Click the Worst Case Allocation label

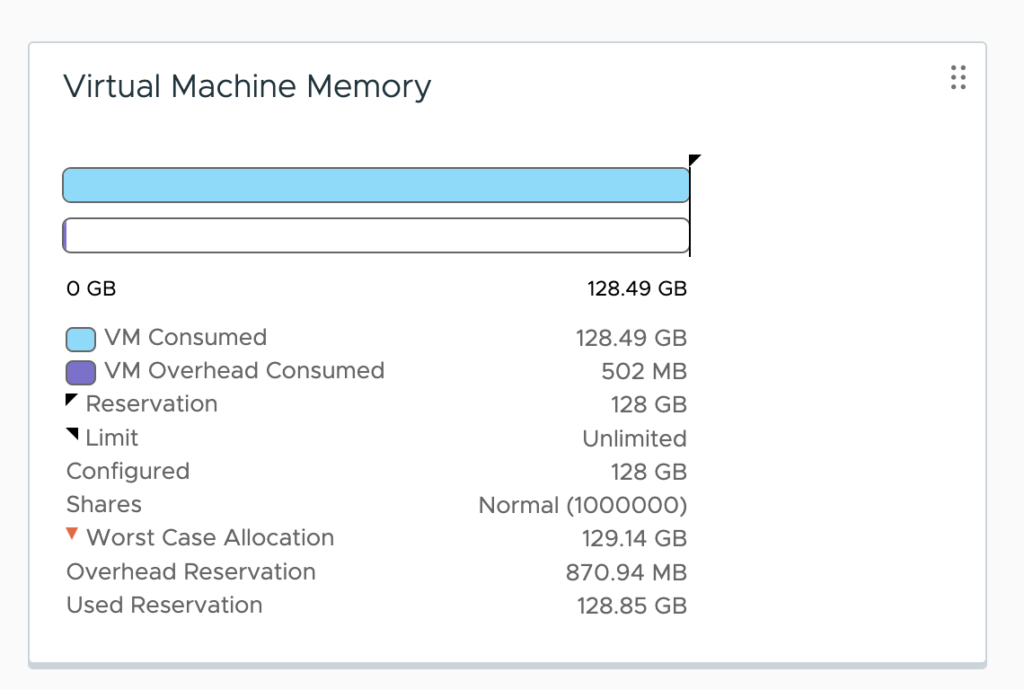click(x=210, y=538)
